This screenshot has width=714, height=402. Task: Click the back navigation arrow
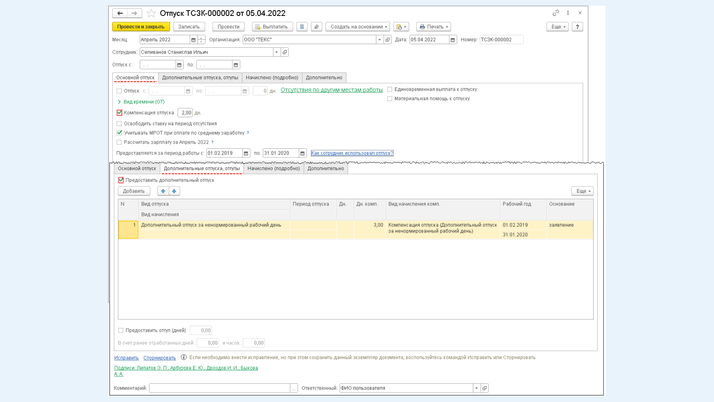[120, 13]
